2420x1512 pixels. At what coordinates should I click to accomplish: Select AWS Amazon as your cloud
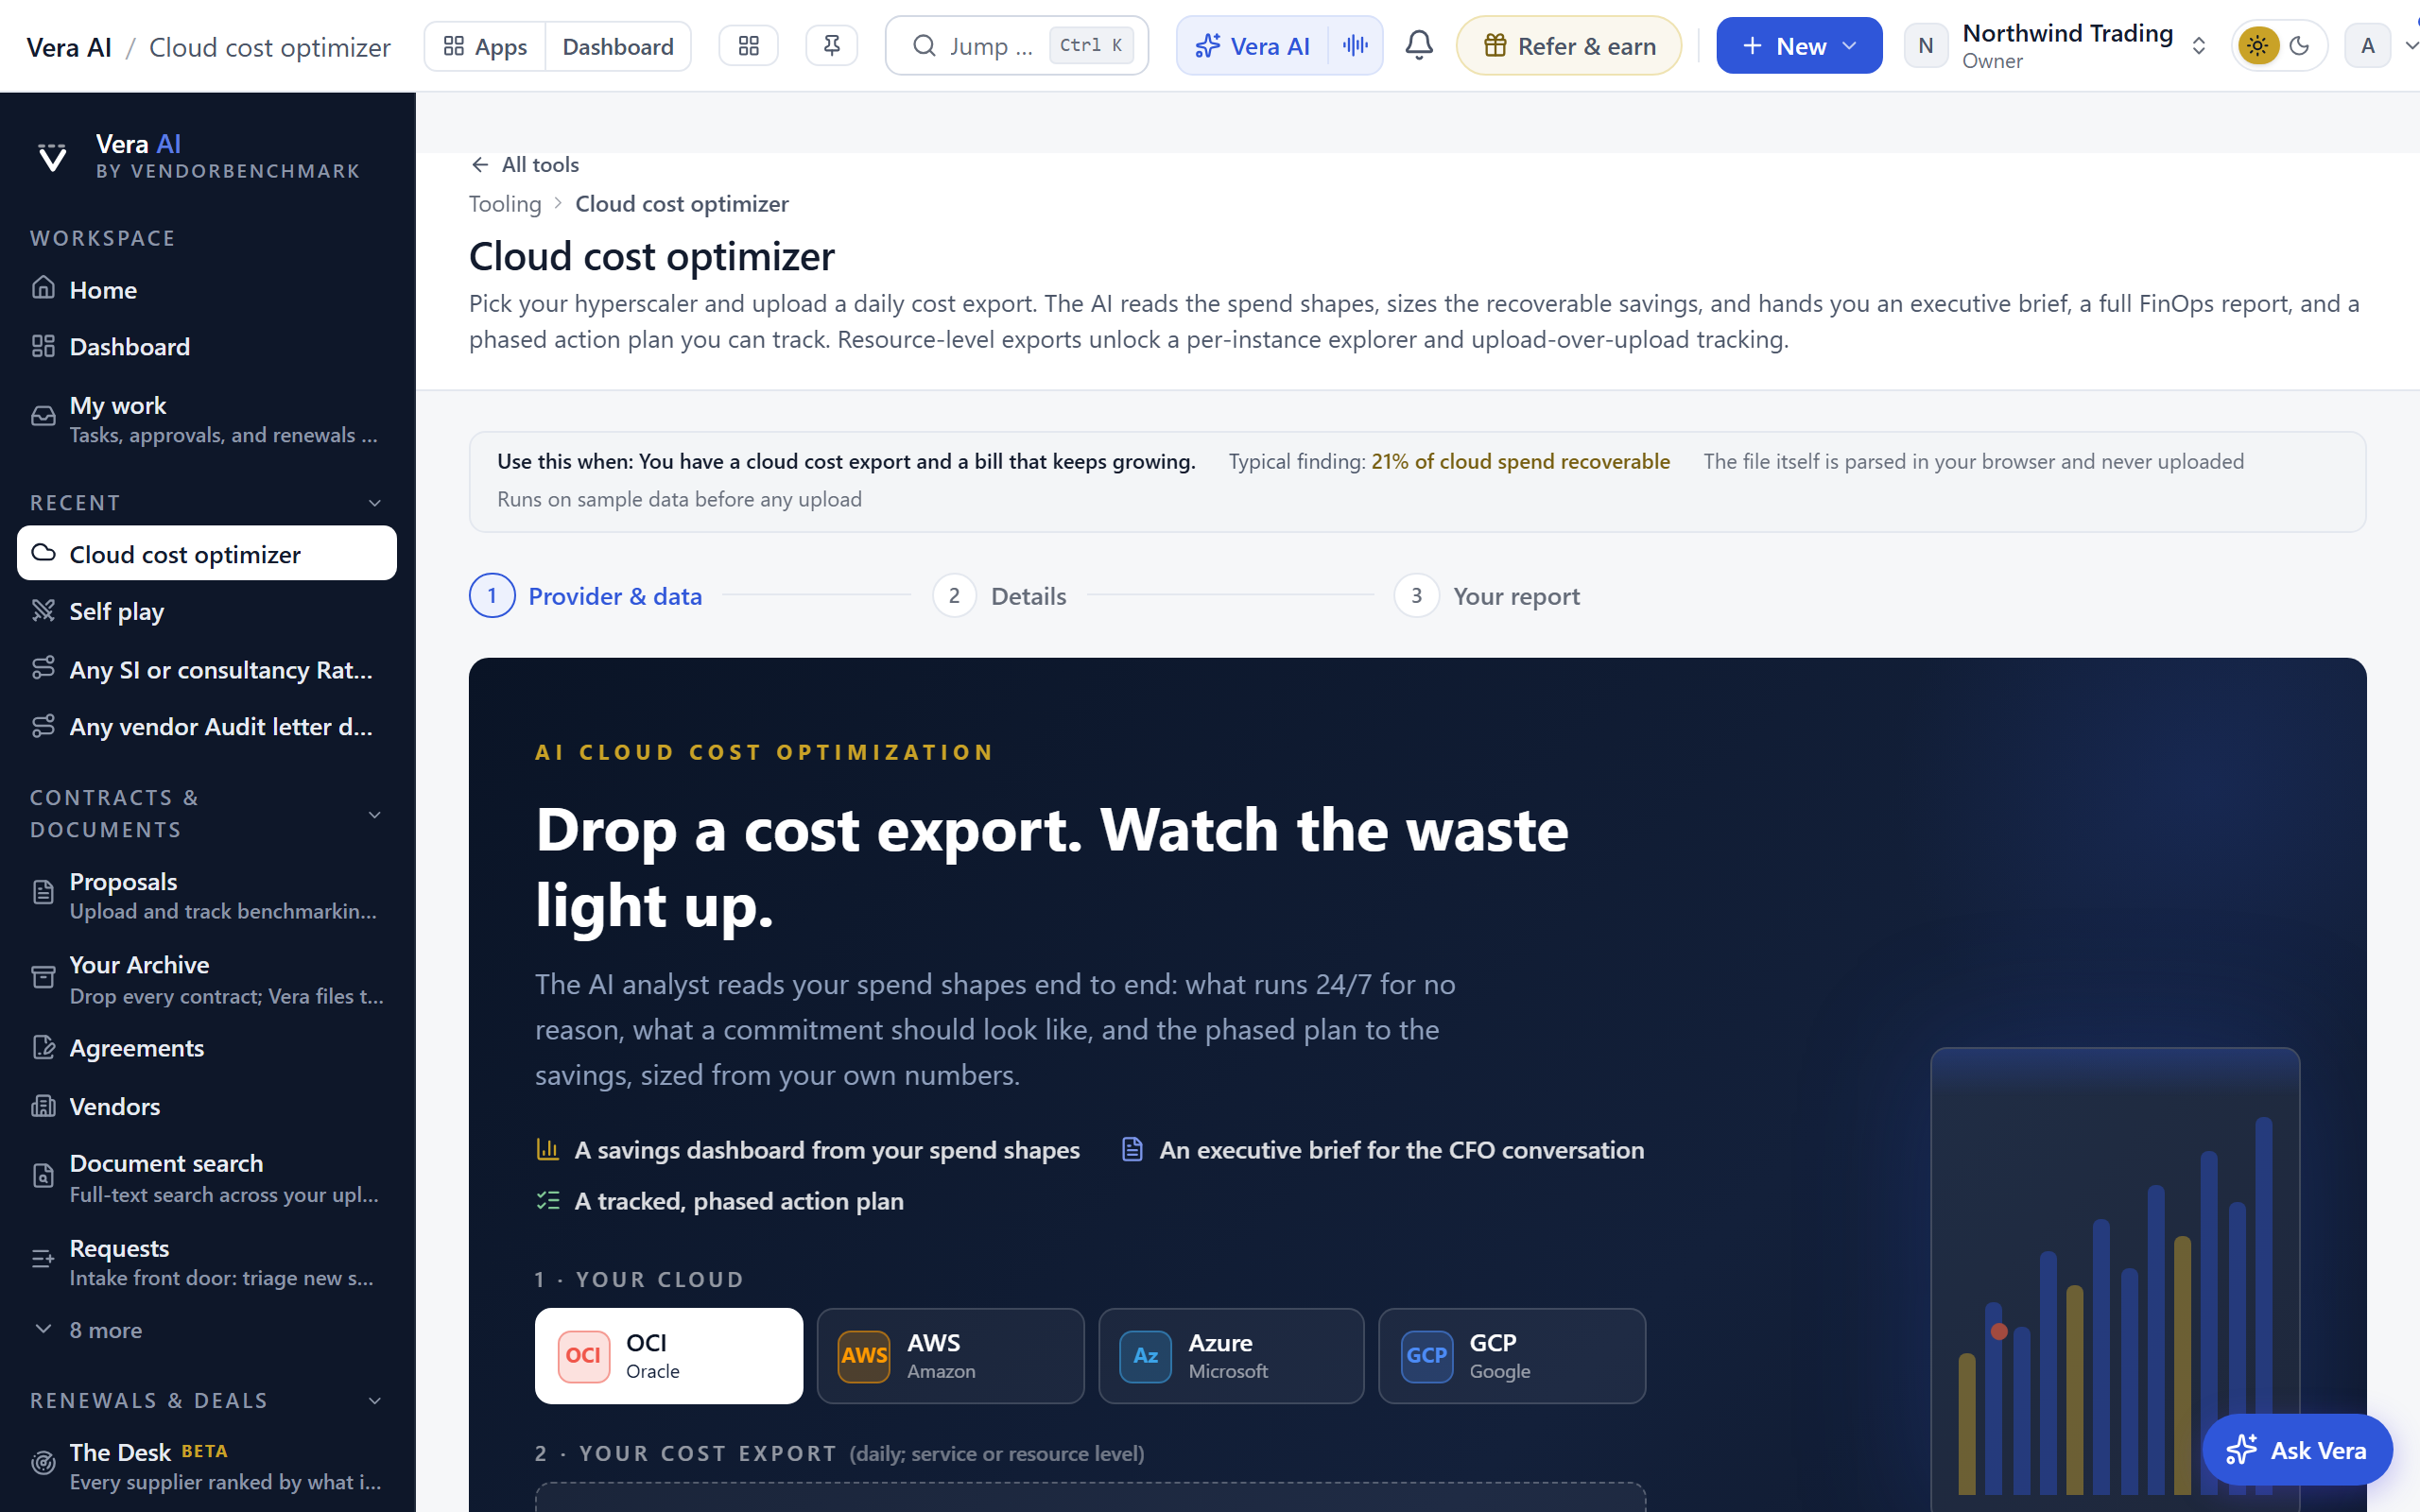point(950,1356)
